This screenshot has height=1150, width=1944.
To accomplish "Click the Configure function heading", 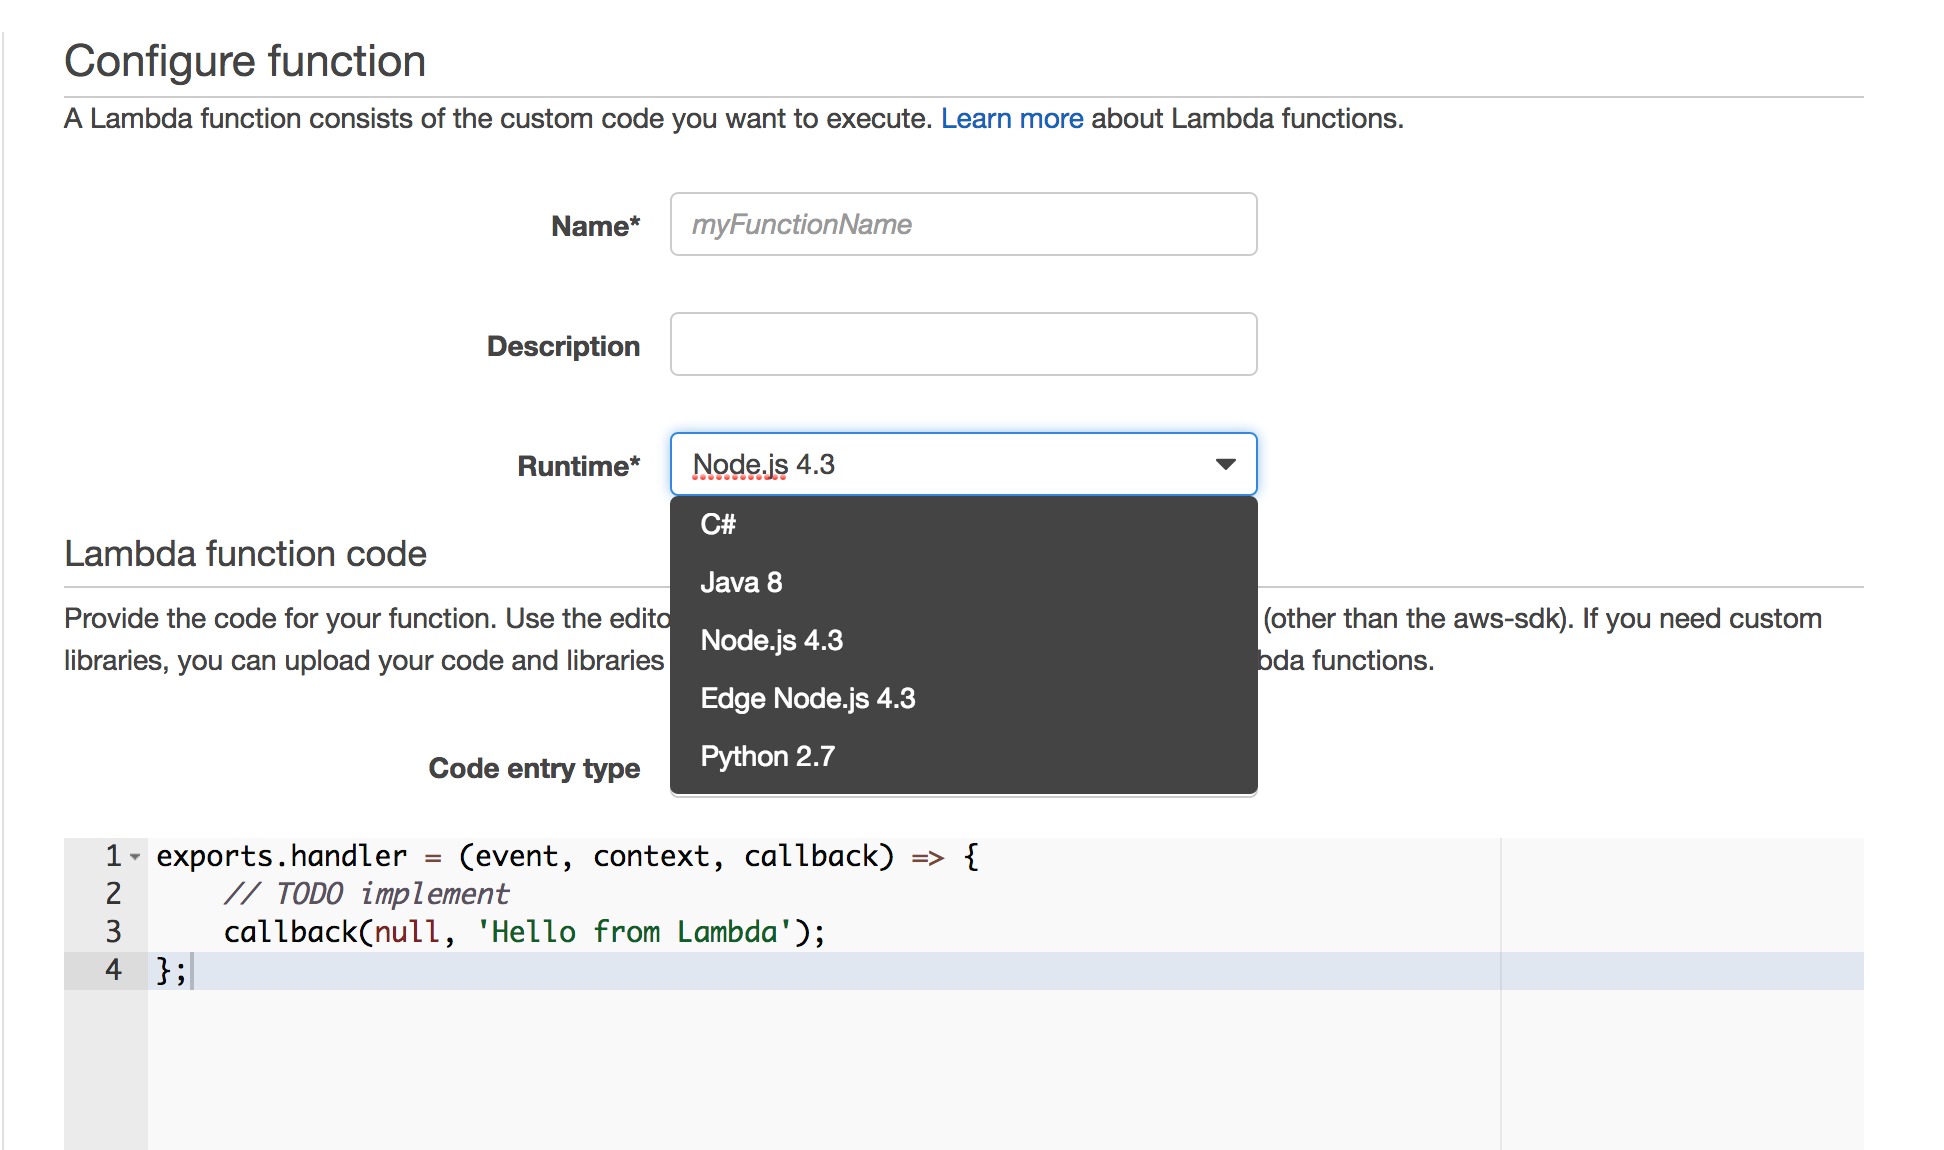I will 245,61.
